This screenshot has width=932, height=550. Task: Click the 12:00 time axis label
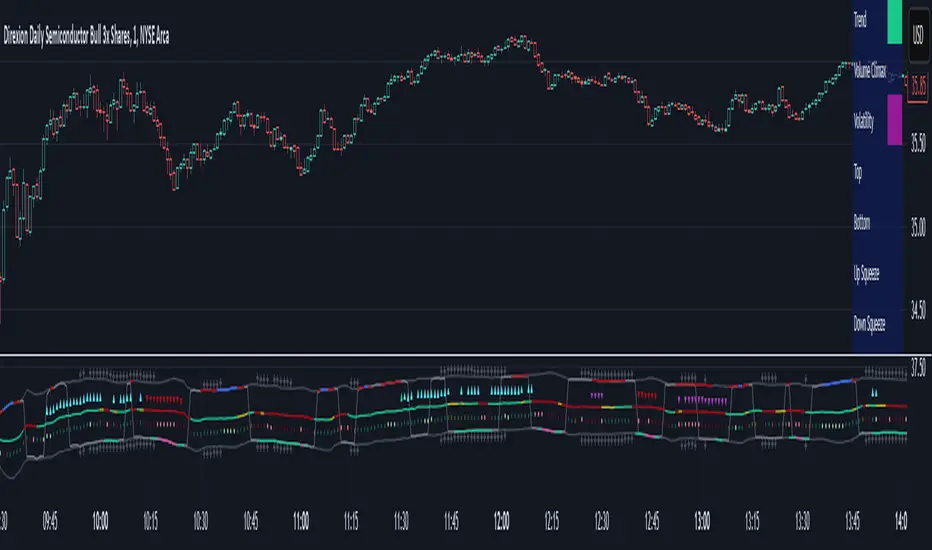click(501, 521)
